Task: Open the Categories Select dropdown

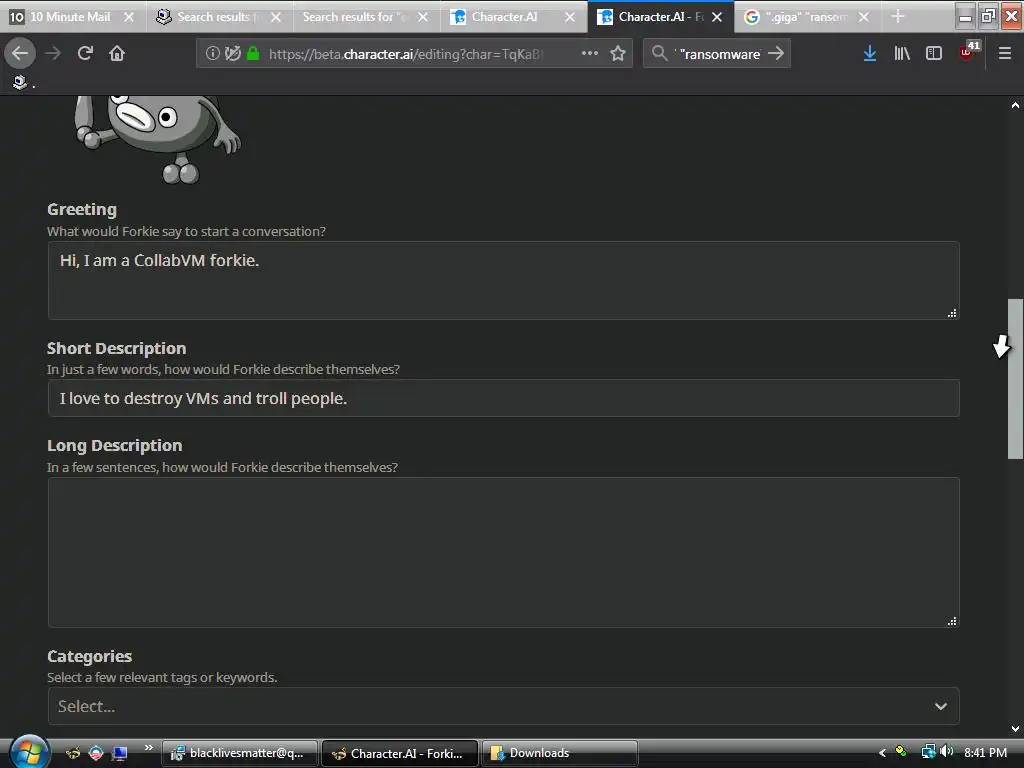Action: 504,706
